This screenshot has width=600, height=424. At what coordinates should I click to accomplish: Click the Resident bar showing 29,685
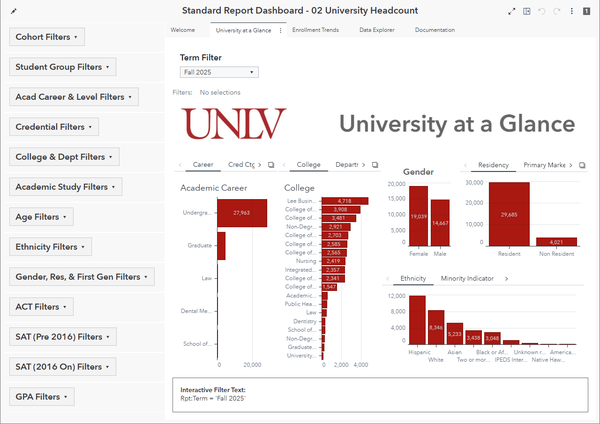(x=509, y=214)
